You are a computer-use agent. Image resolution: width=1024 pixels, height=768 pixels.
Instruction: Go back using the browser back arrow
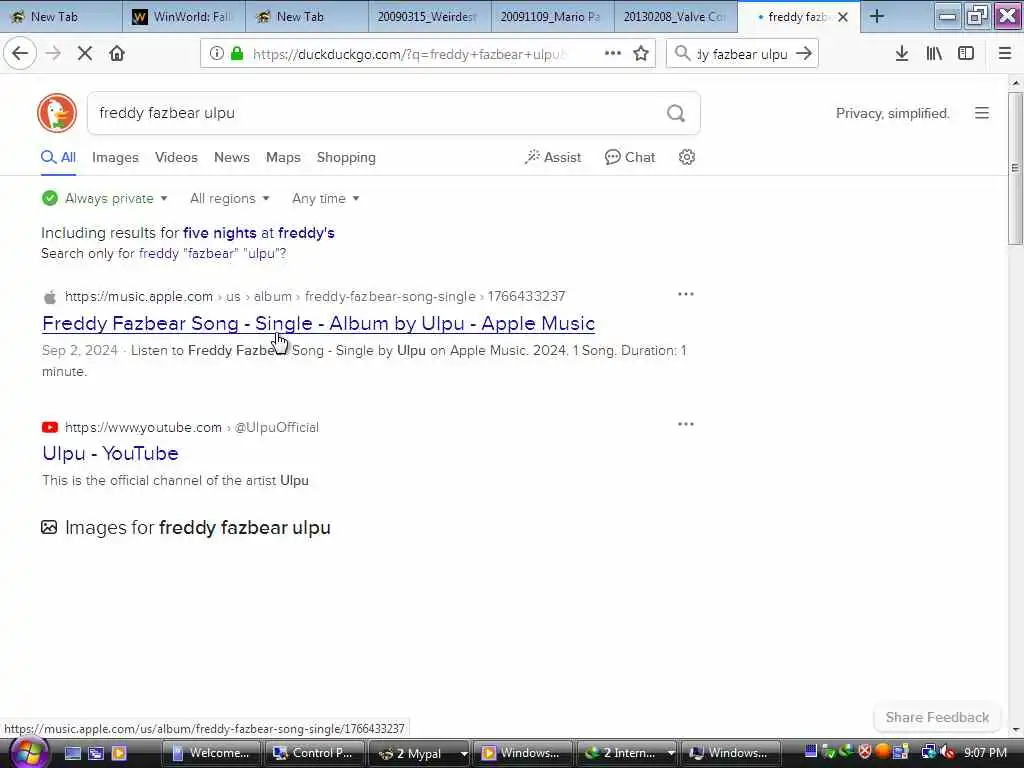pos(20,54)
